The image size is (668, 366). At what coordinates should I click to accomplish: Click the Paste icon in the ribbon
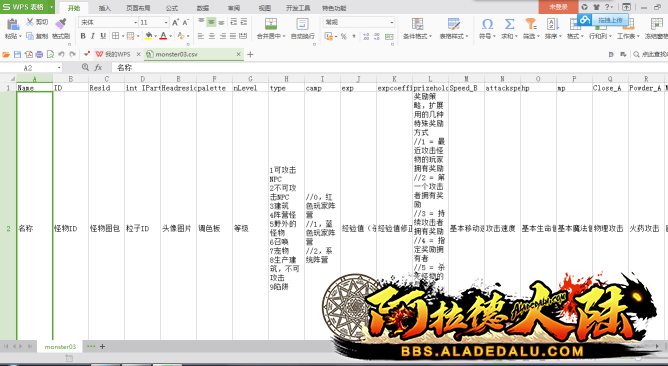[x=12, y=24]
